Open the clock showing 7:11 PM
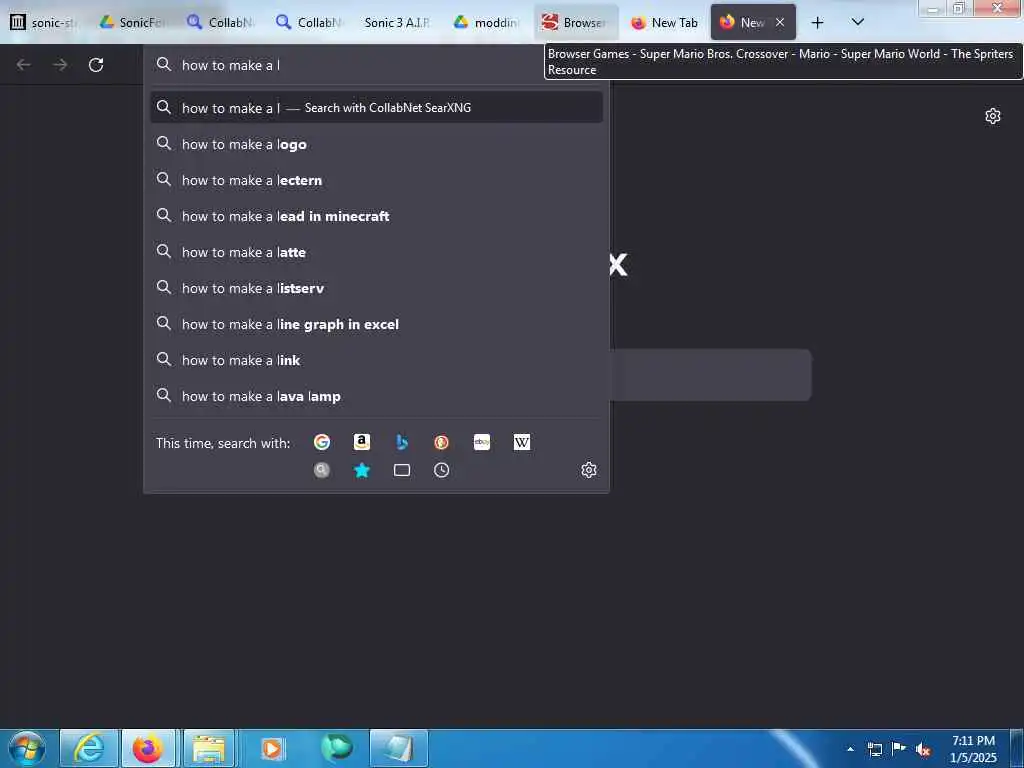 click(973, 749)
